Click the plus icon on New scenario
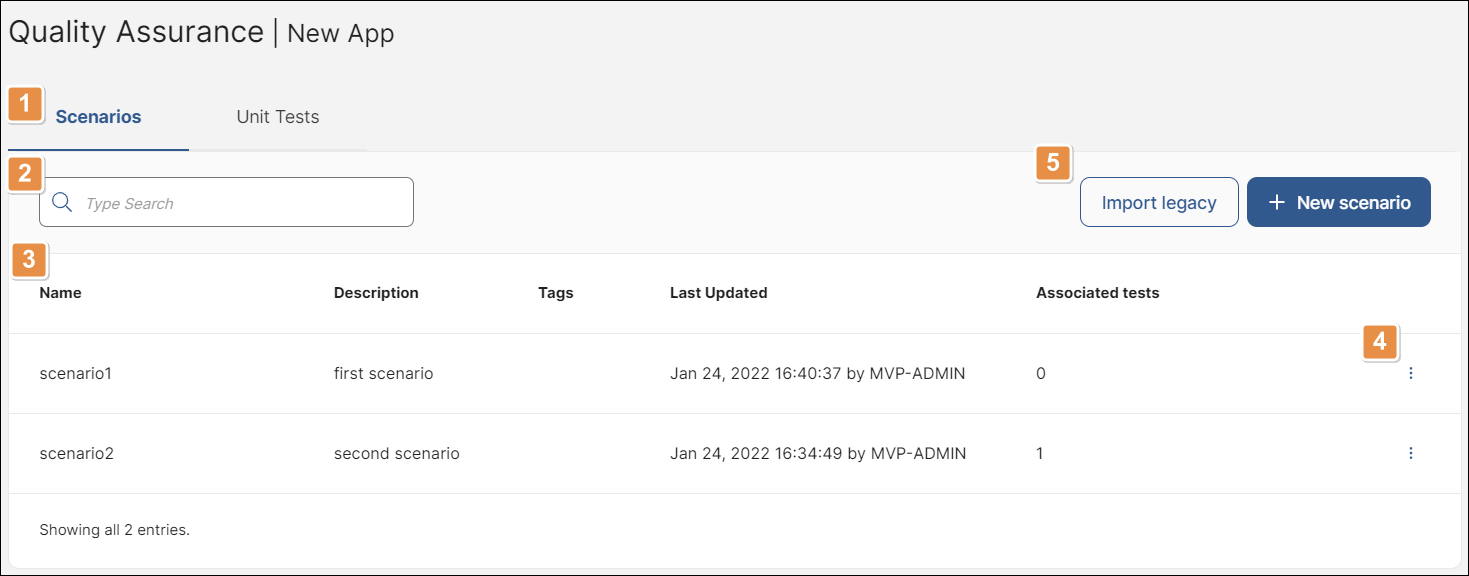The width and height of the screenshot is (1469, 576). (1276, 203)
